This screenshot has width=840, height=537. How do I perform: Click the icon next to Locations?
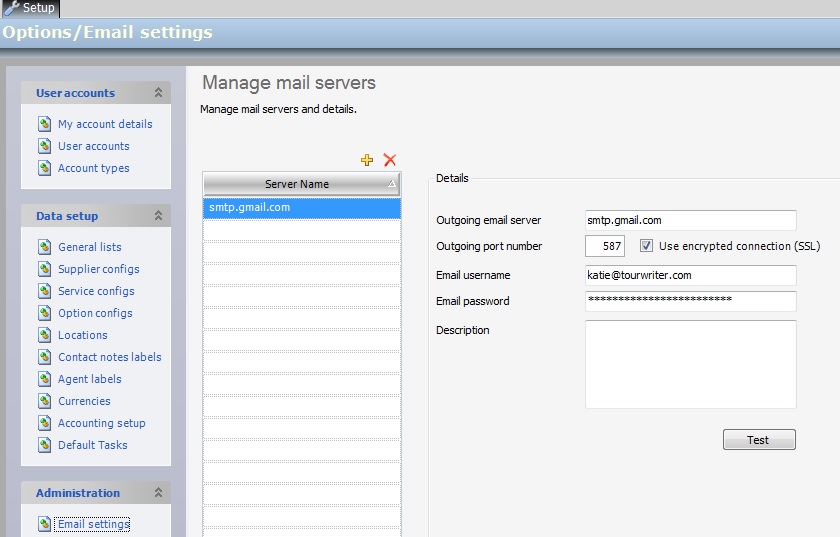click(44, 335)
